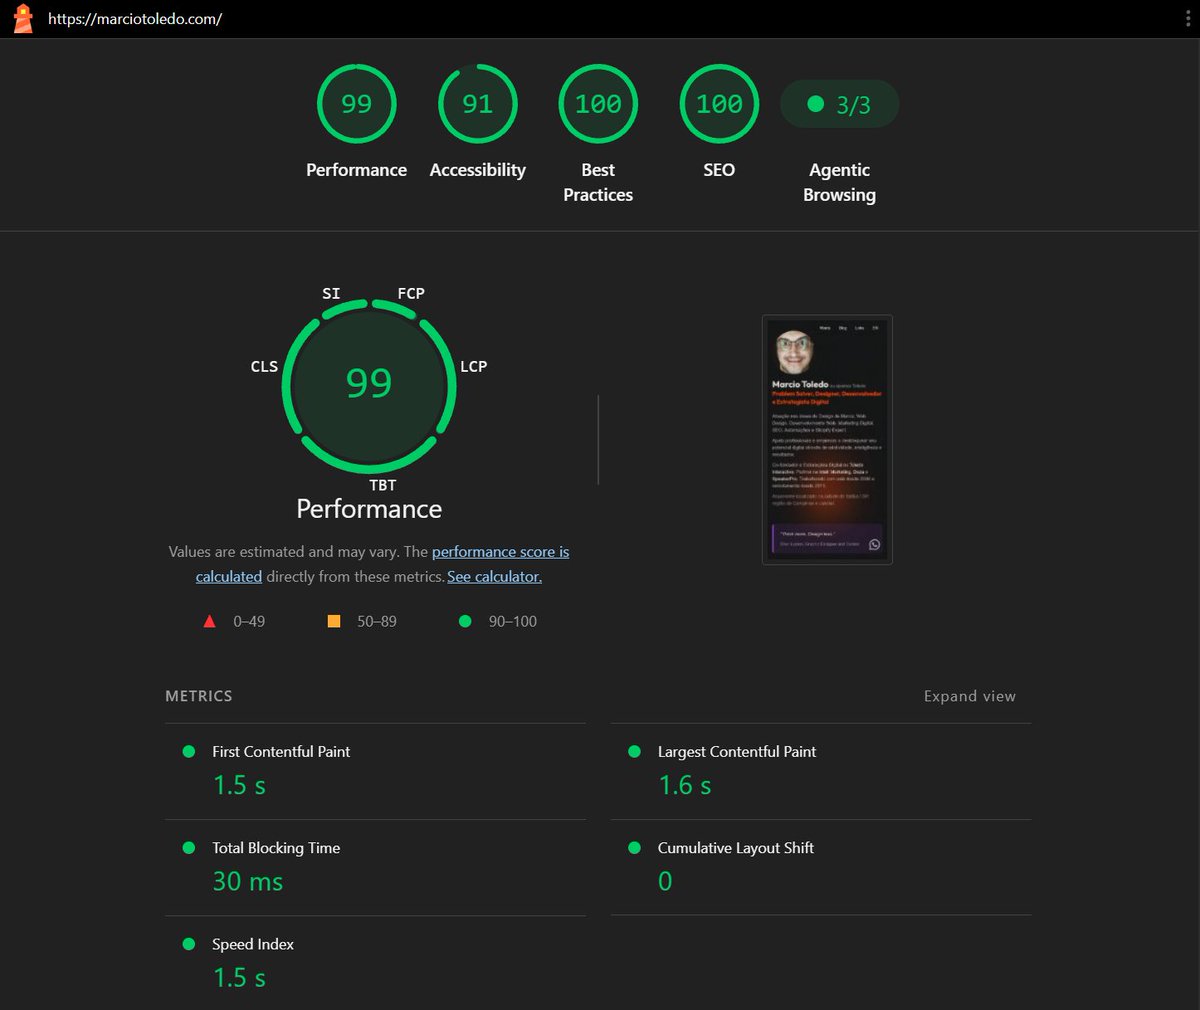Click the 1.6 s Largest Contentful Paint value

point(685,786)
